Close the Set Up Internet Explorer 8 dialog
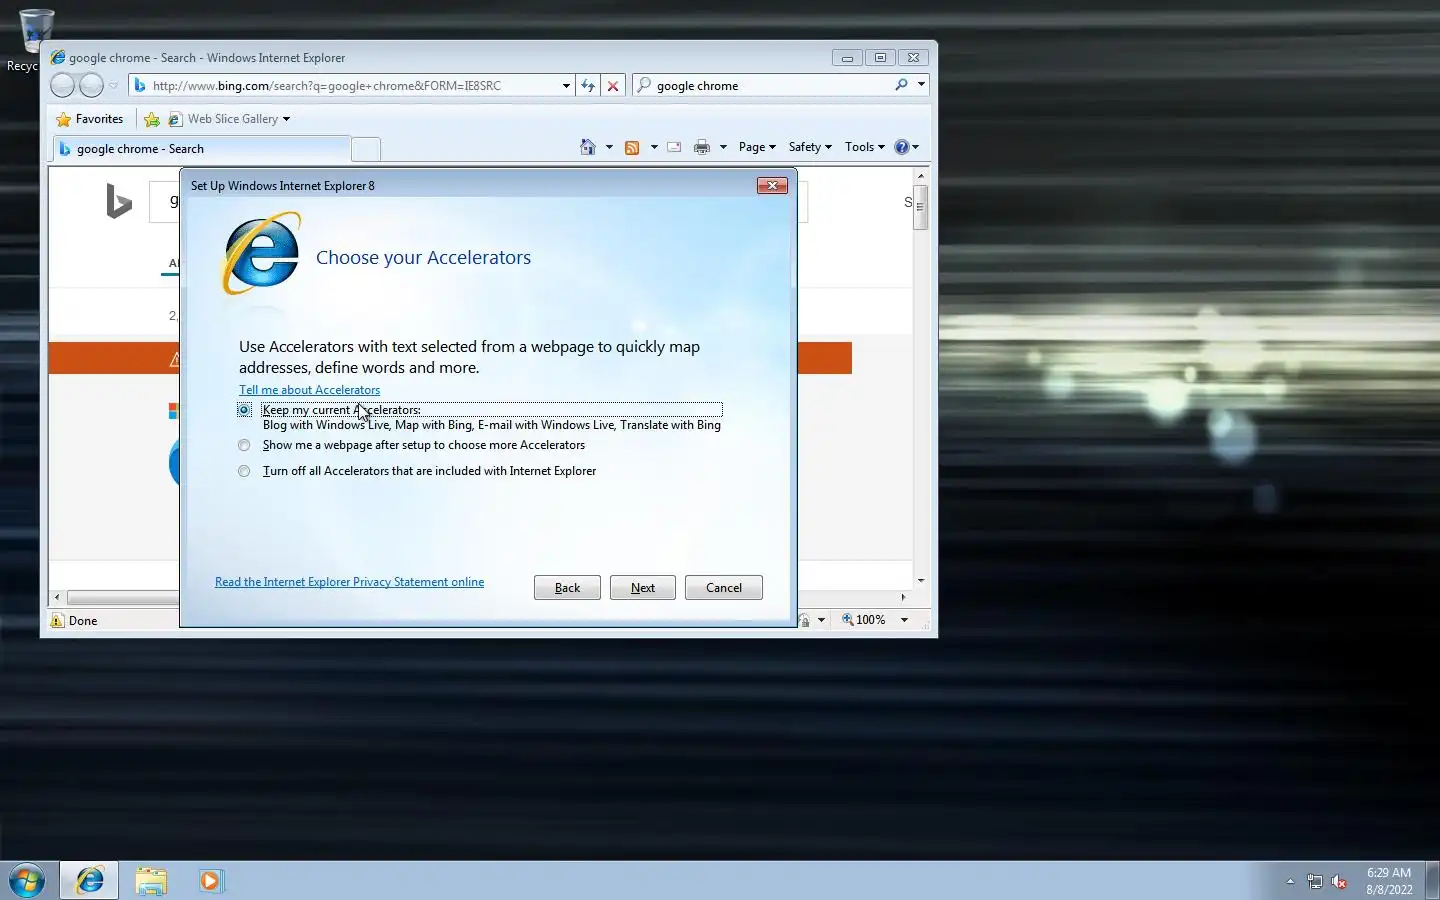Viewport: 1440px width, 900px height. pyautogui.click(x=772, y=185)
